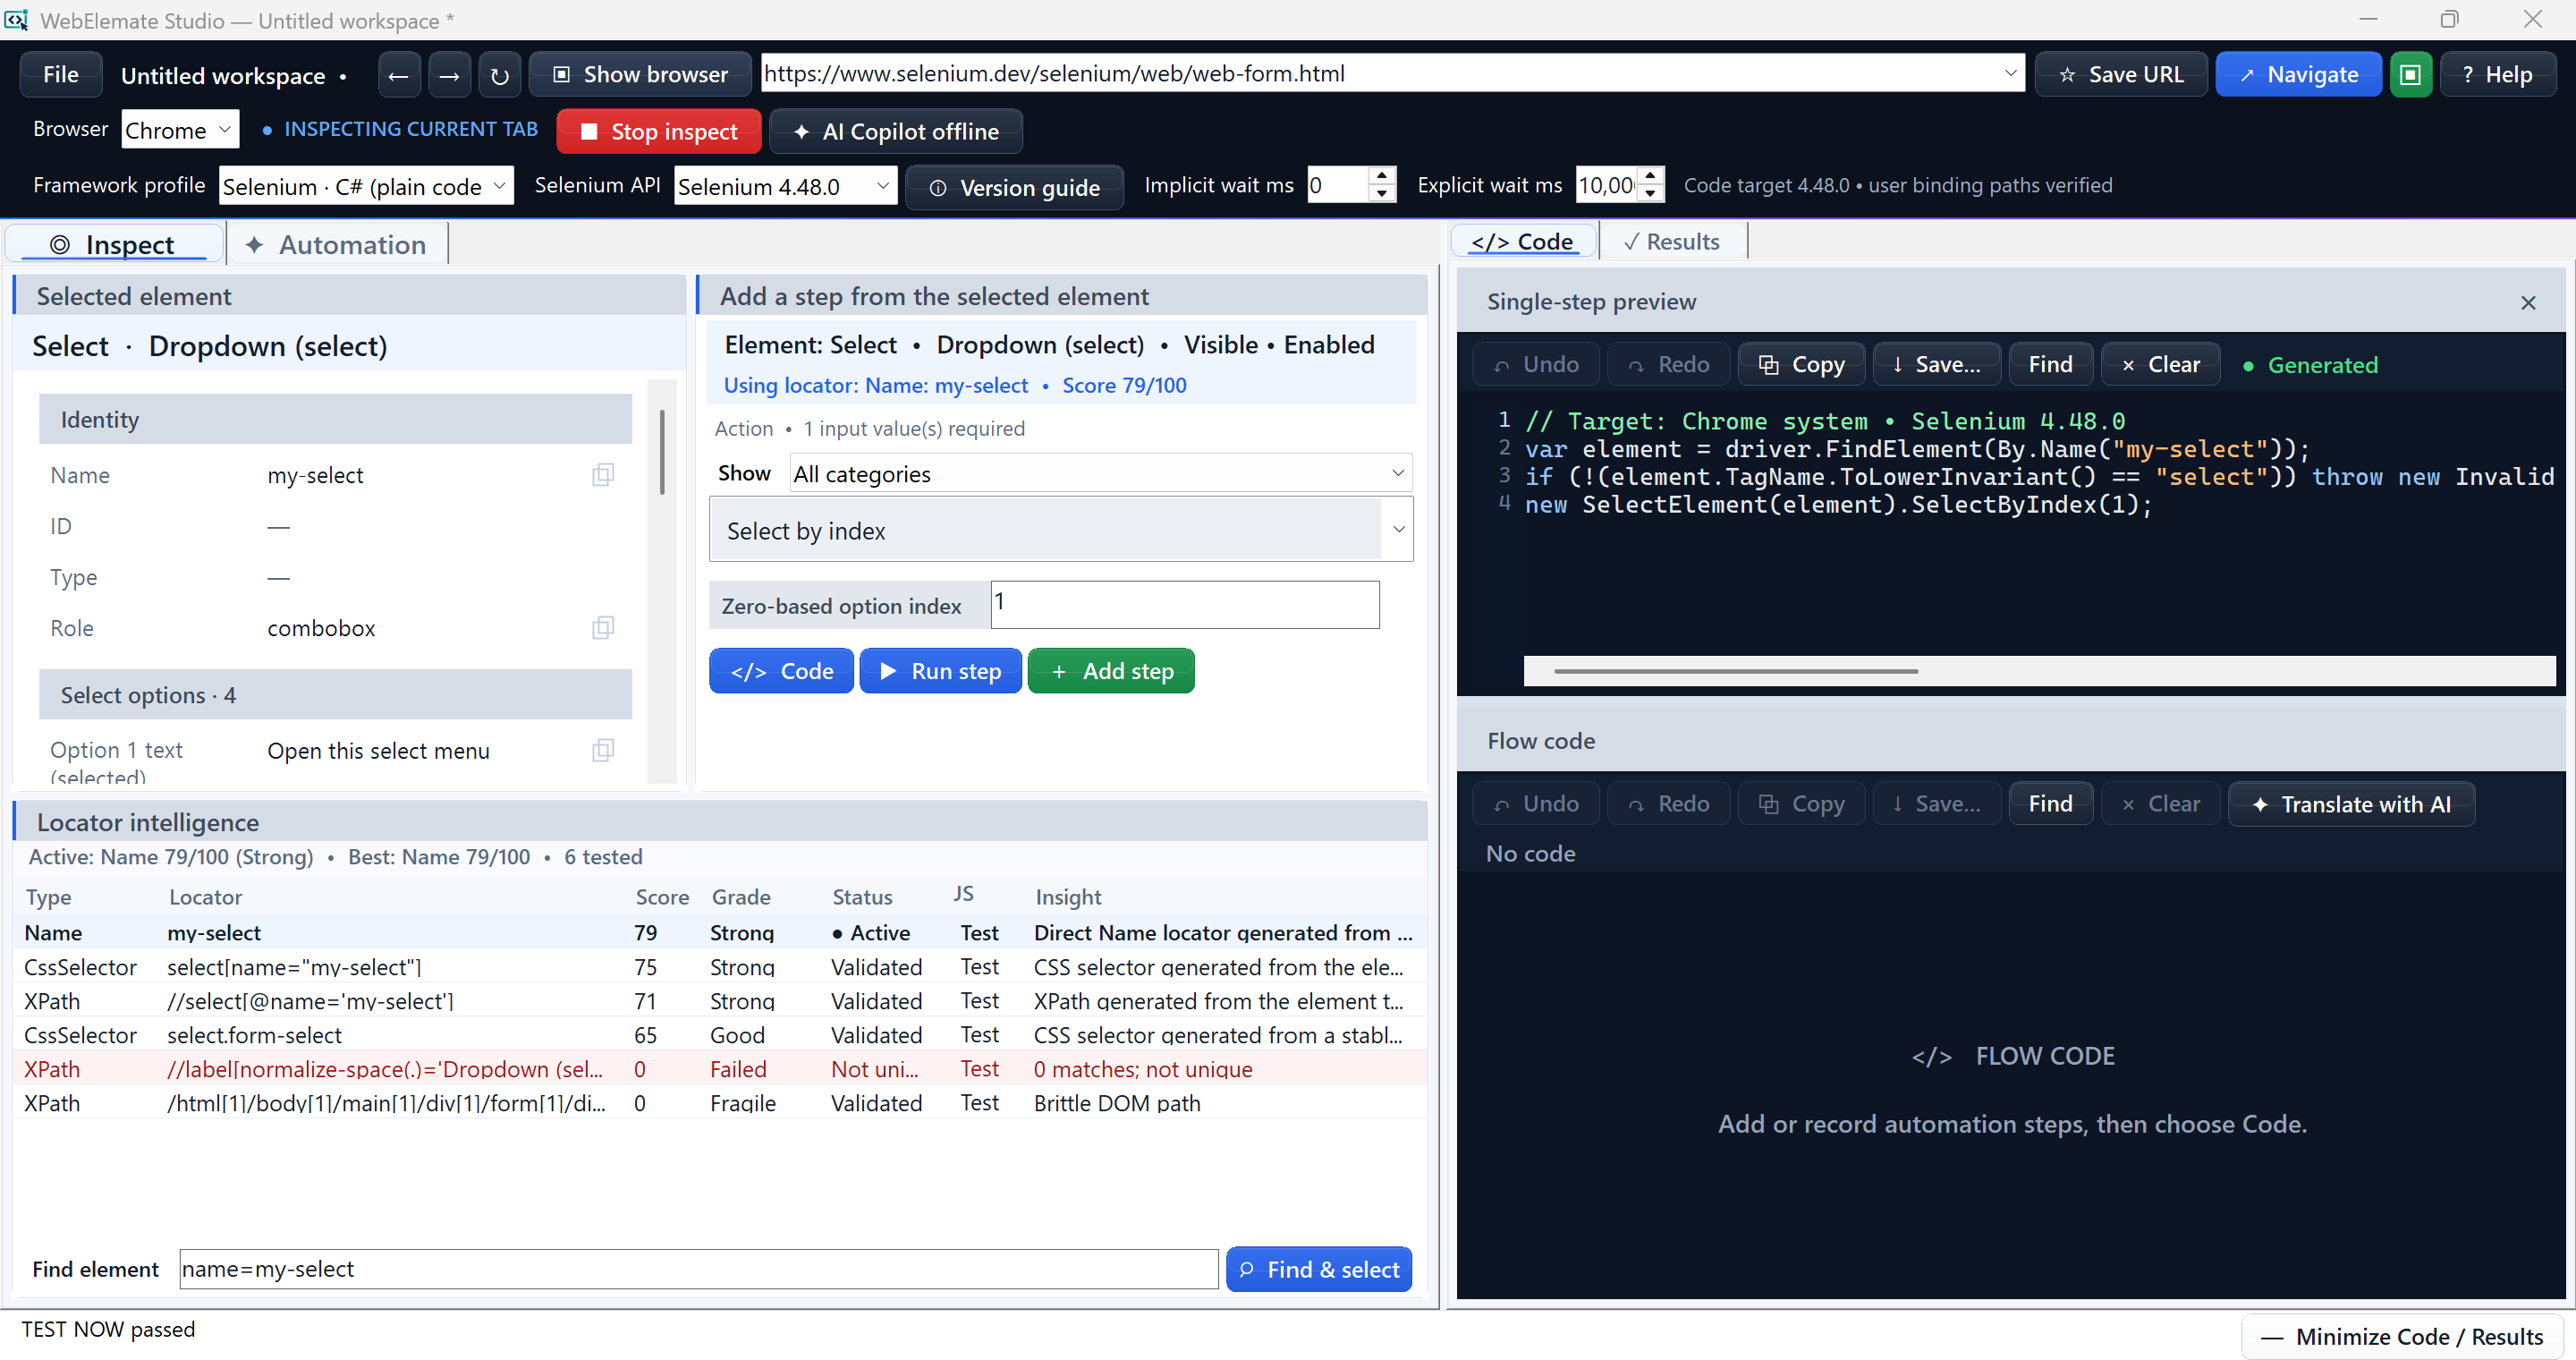Click Minimize Code / Results button

(x=2400, y=1337)
